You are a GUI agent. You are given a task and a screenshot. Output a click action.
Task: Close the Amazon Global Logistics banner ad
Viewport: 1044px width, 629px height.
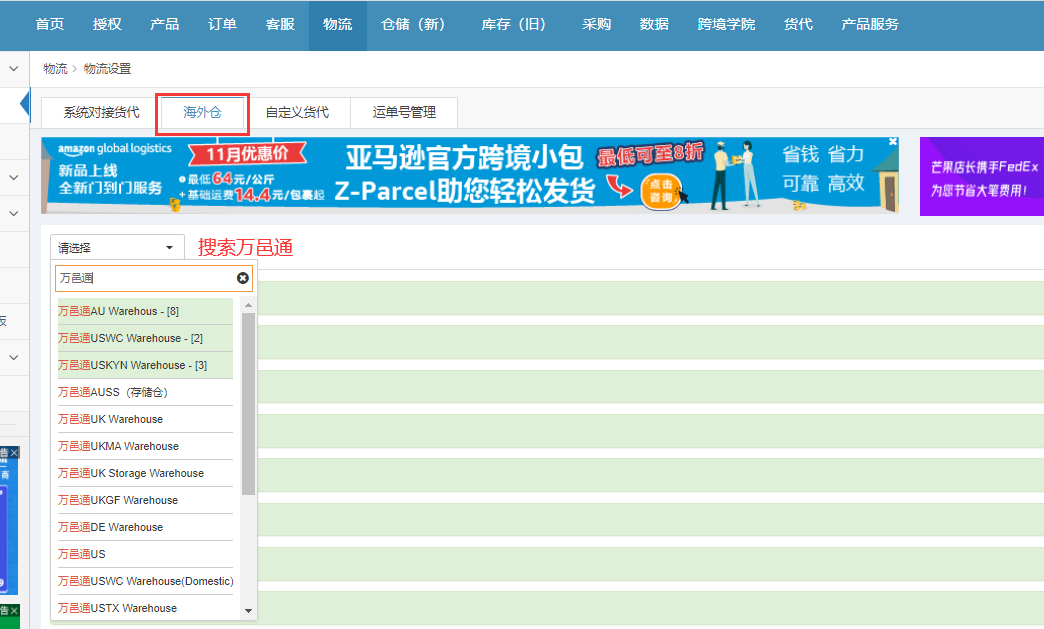[x=893, y=142]
